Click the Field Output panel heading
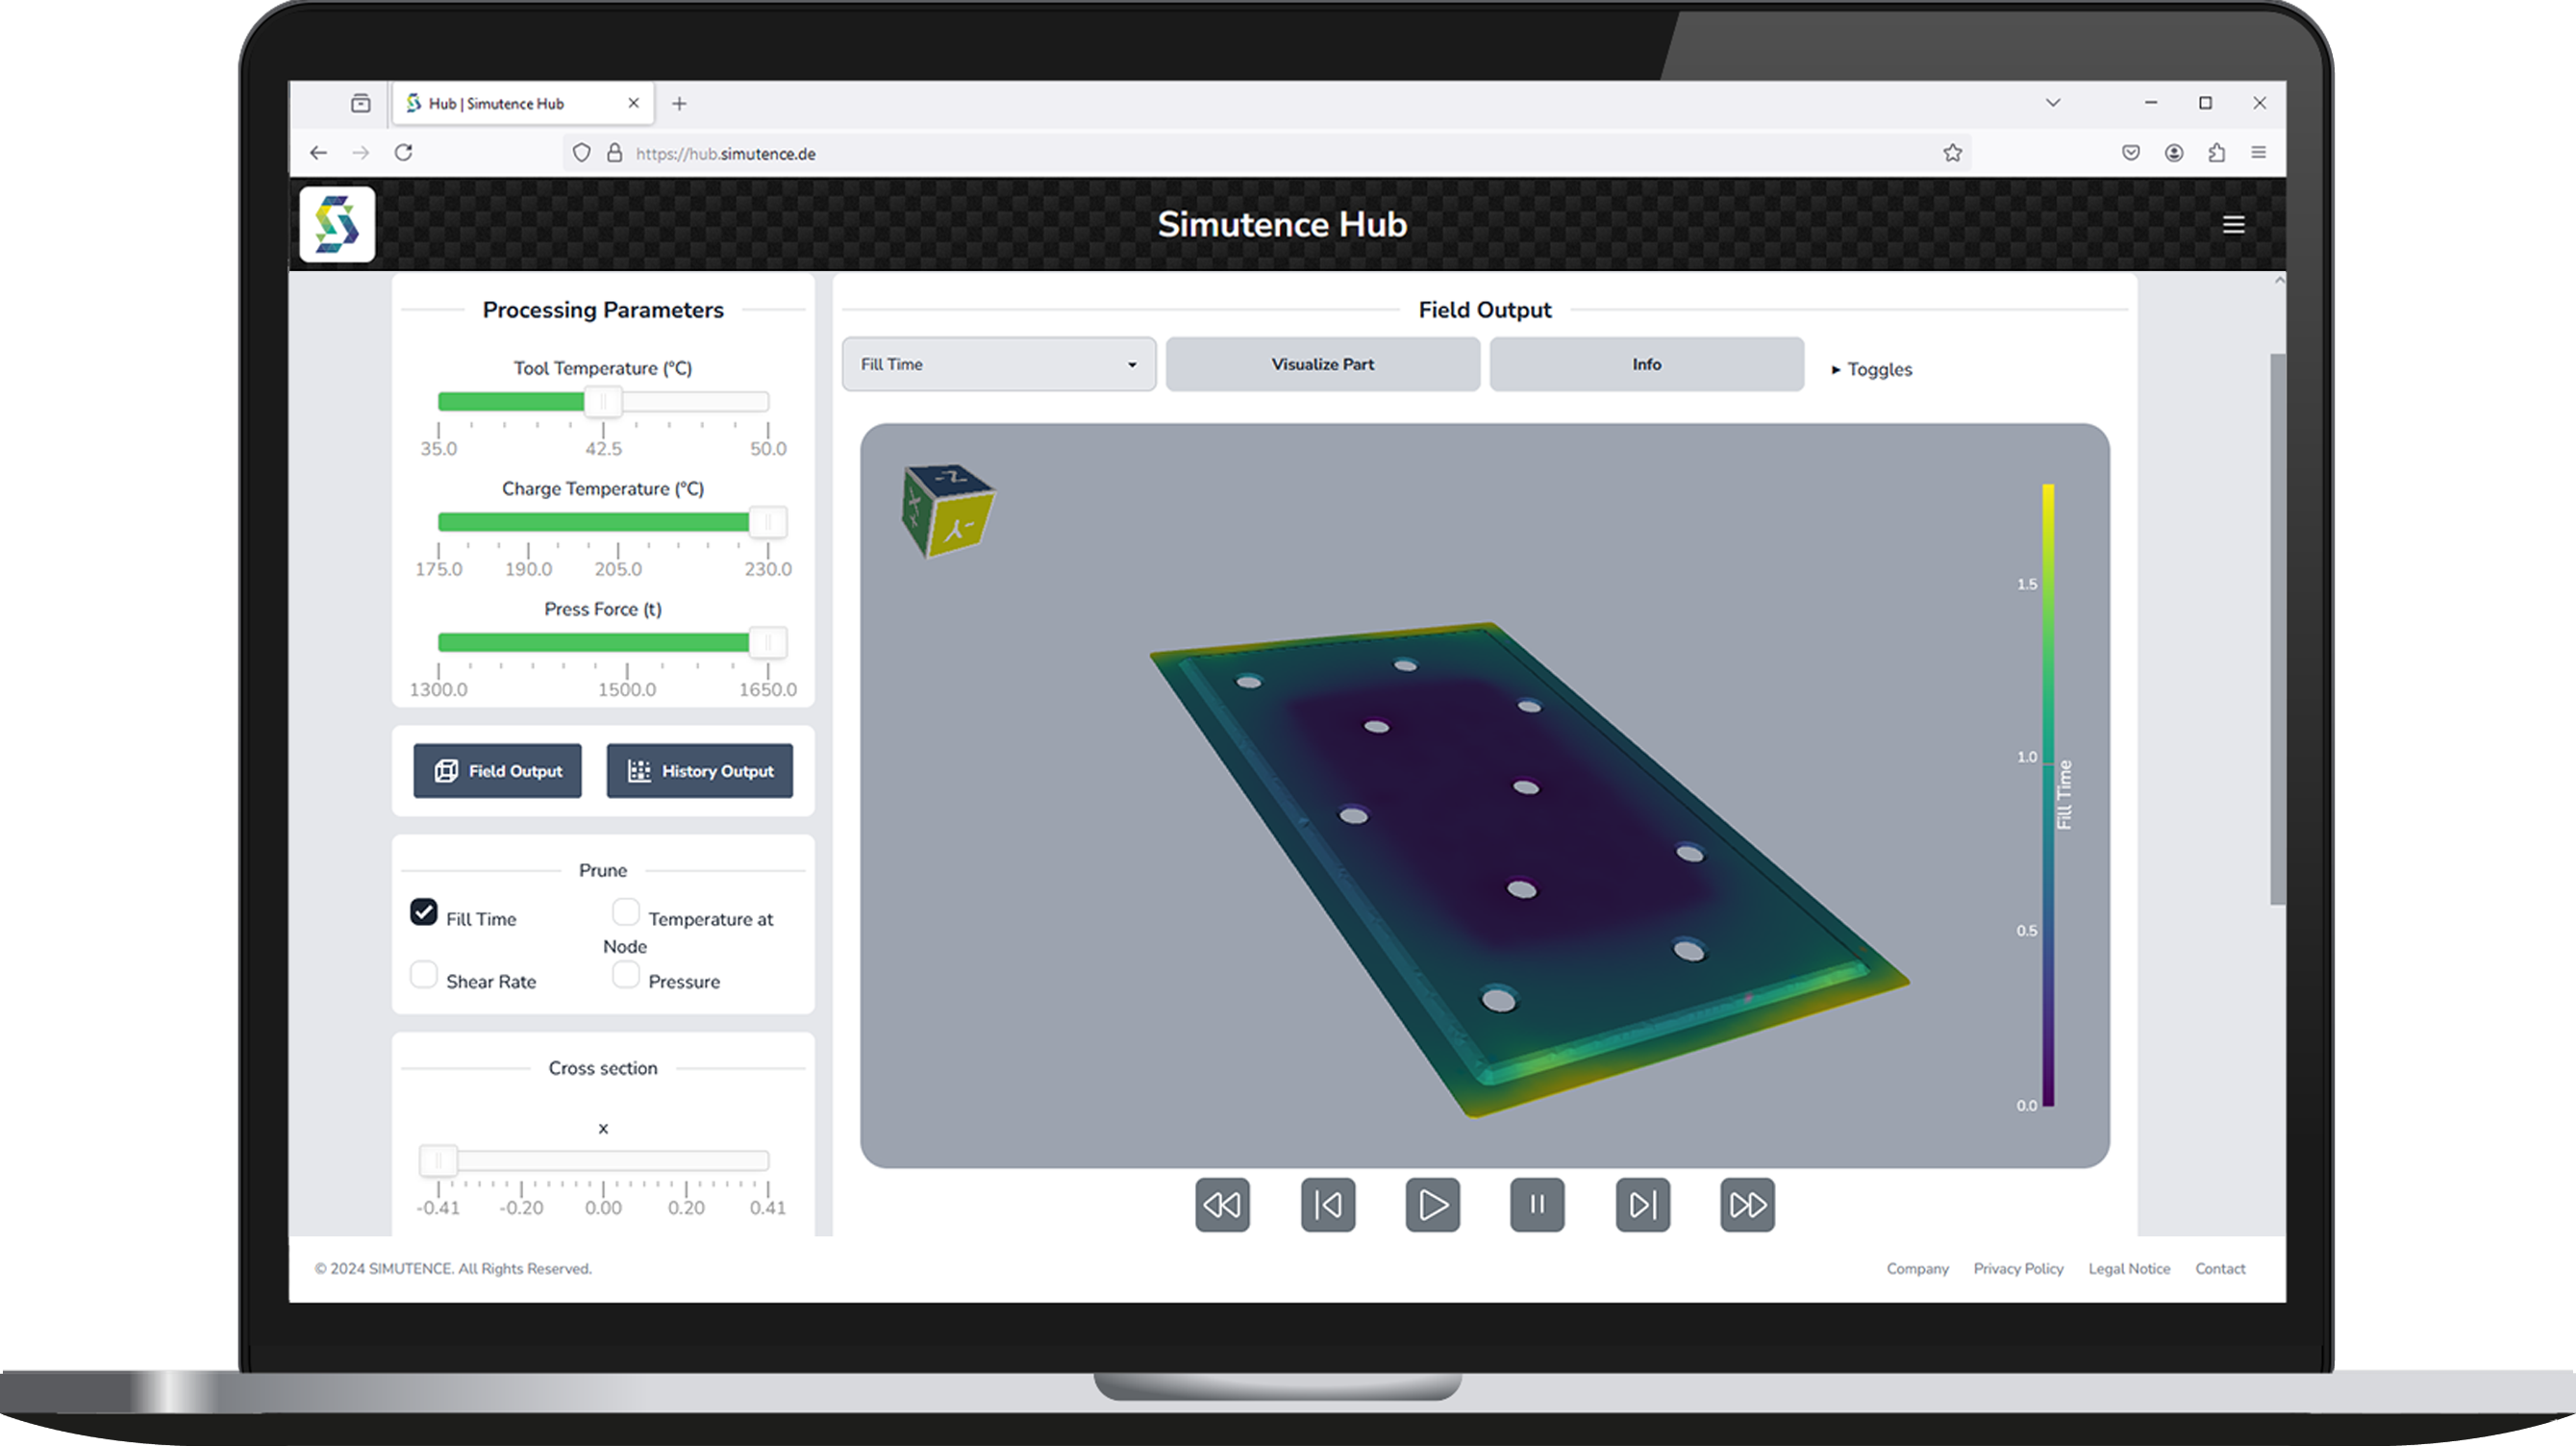The width and height of the screenshot is (2576, 1446). tap(1485, 310)
